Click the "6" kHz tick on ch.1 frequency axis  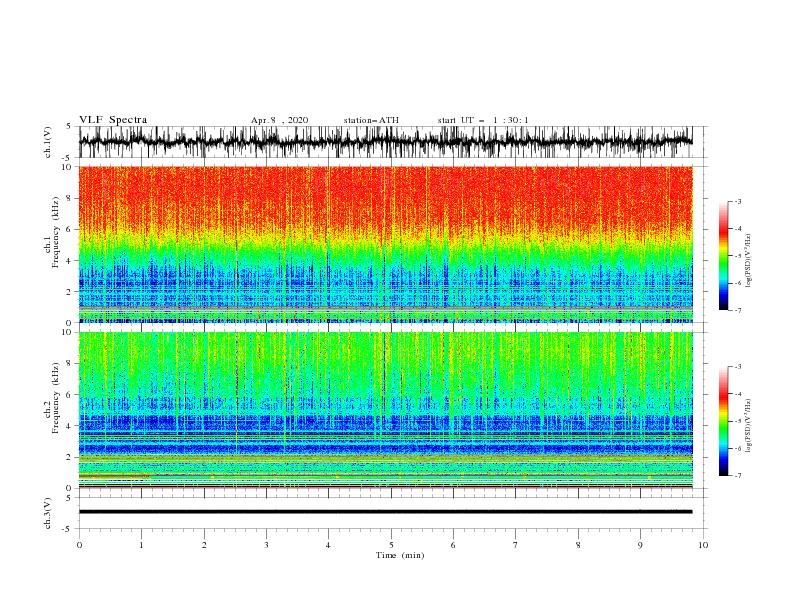(69, 229)
